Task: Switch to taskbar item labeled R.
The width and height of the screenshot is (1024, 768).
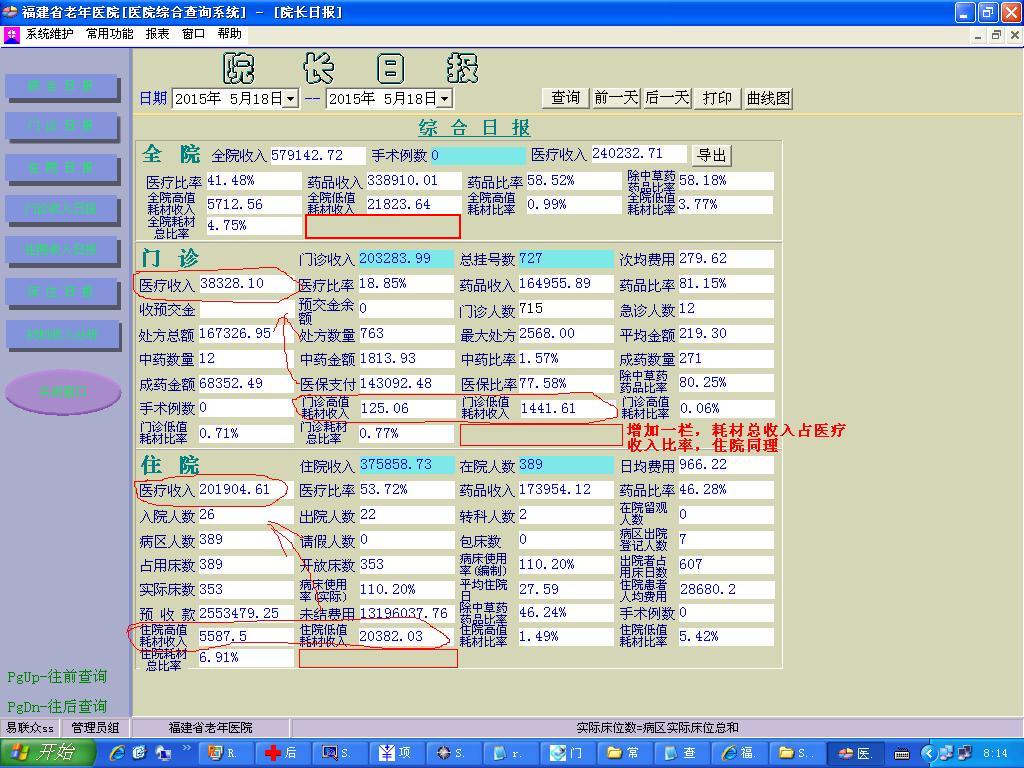Action: 225,753
